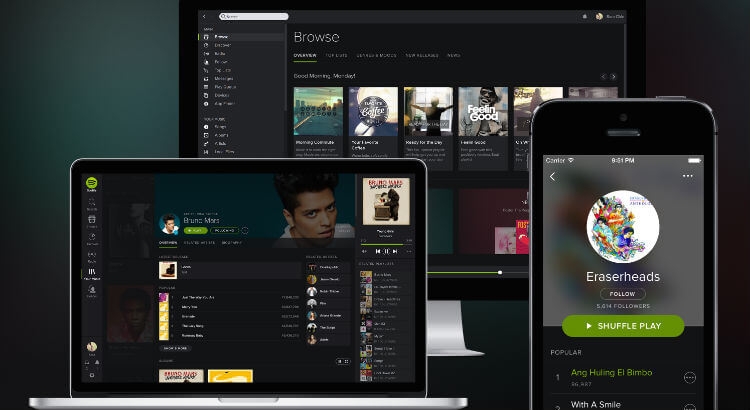750x410 pixels.
Task: Switch albums to list view on laptop
Action: pos(340,362)
